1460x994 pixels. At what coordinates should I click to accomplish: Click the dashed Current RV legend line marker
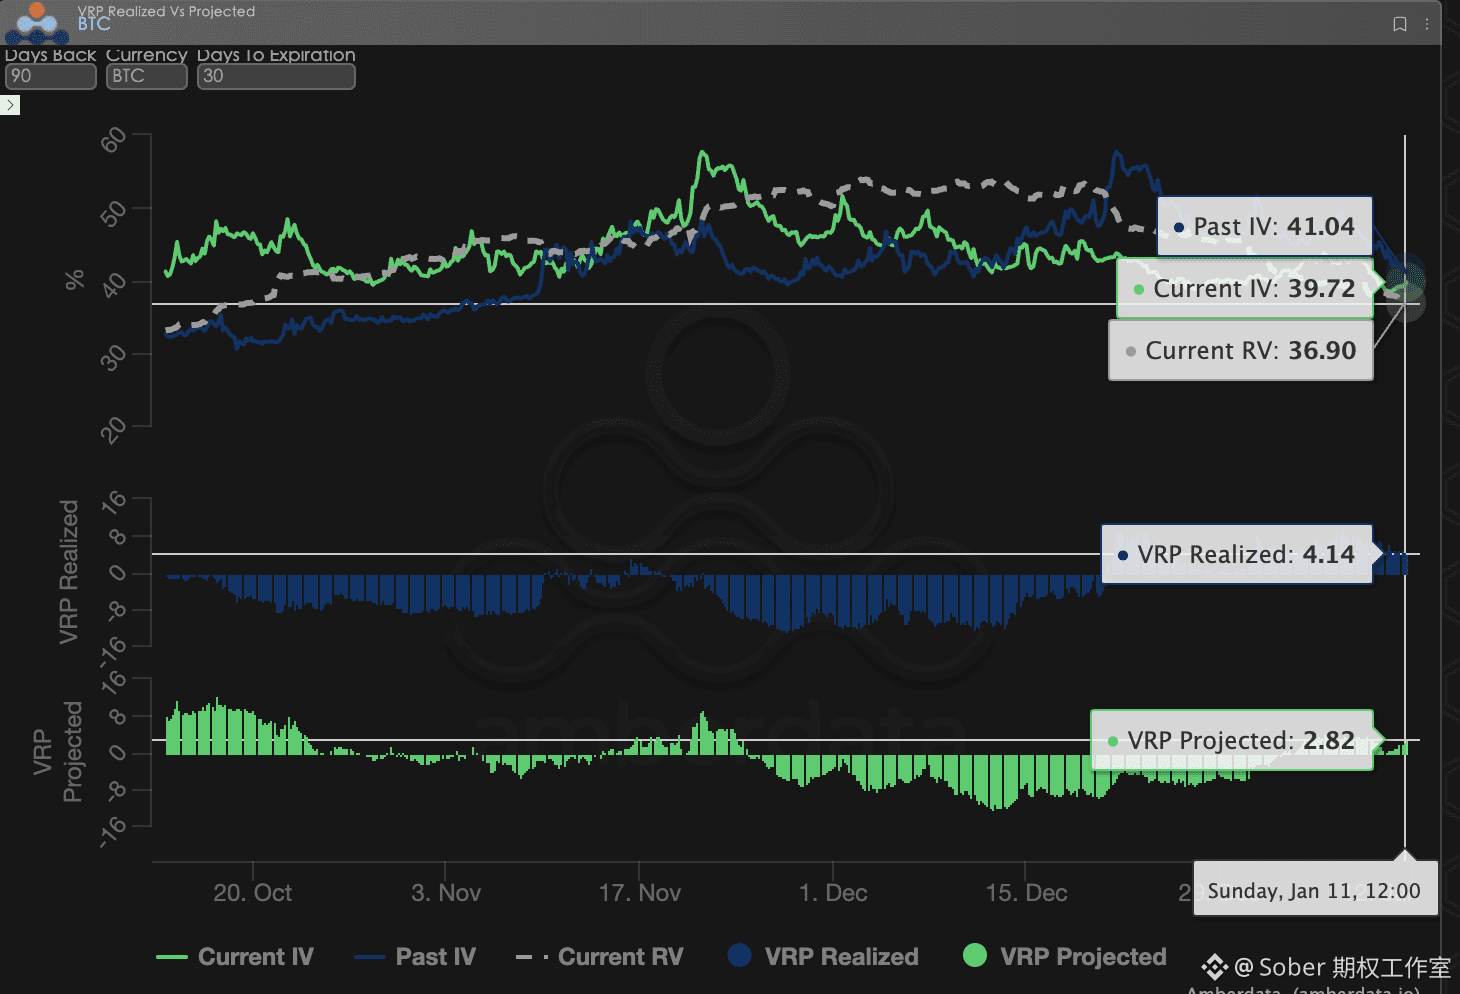click(x=531, y=957)
